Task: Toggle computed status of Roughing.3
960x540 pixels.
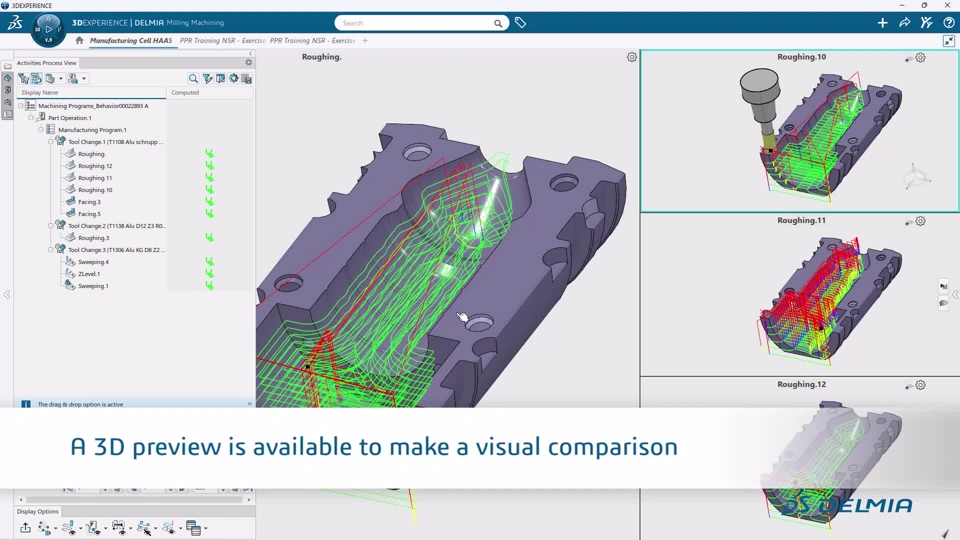Action: 209,238
